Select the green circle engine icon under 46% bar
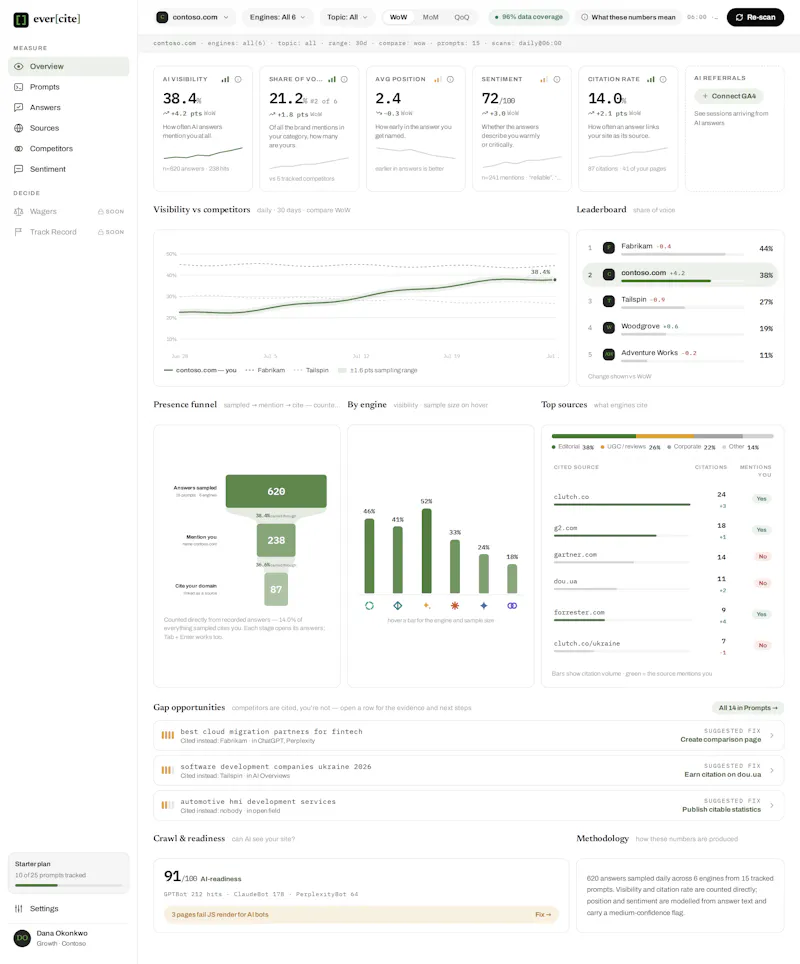Screen dimensions: 800x964 click(369, 606)
